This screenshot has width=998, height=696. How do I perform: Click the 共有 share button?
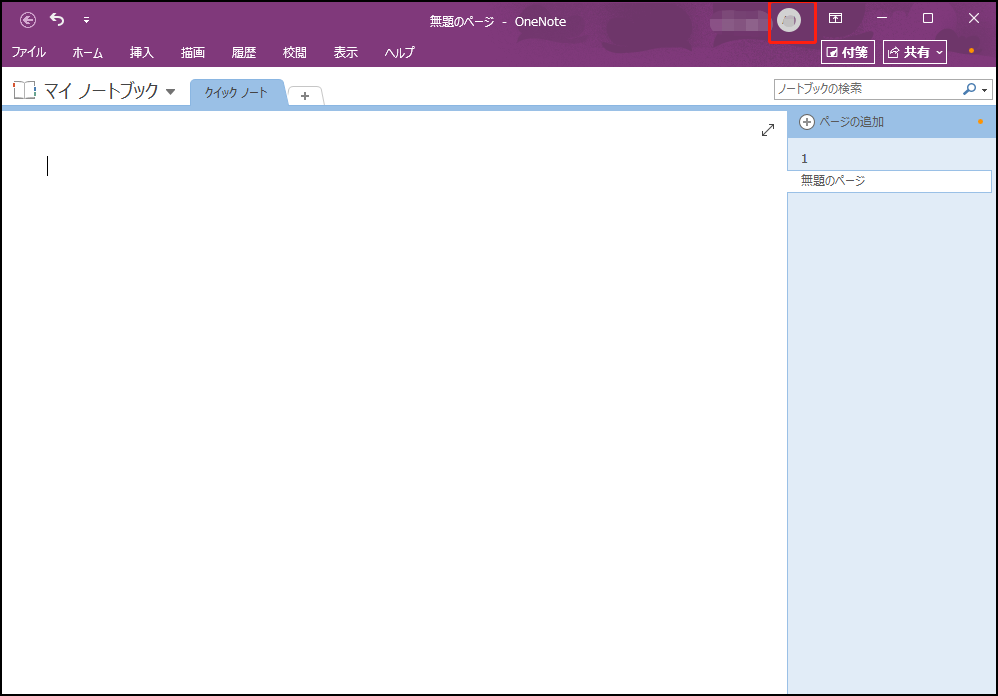915,52
